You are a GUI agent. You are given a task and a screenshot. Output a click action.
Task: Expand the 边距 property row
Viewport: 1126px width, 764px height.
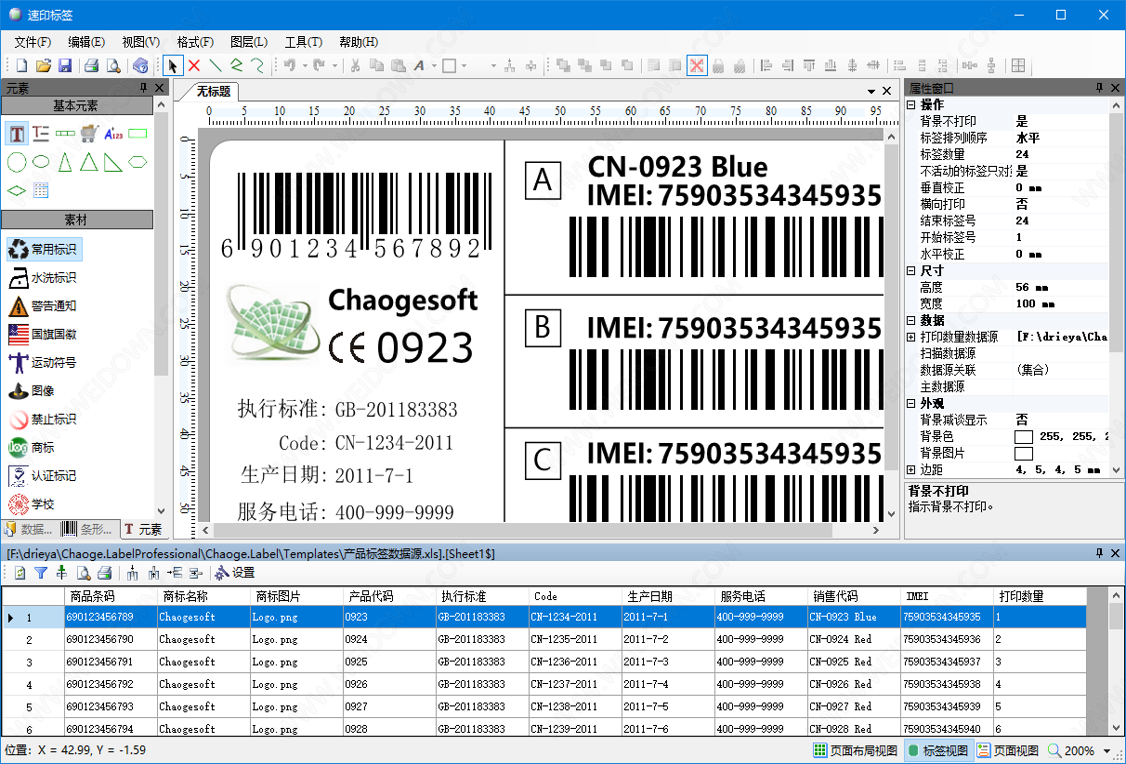pos(911,470)
